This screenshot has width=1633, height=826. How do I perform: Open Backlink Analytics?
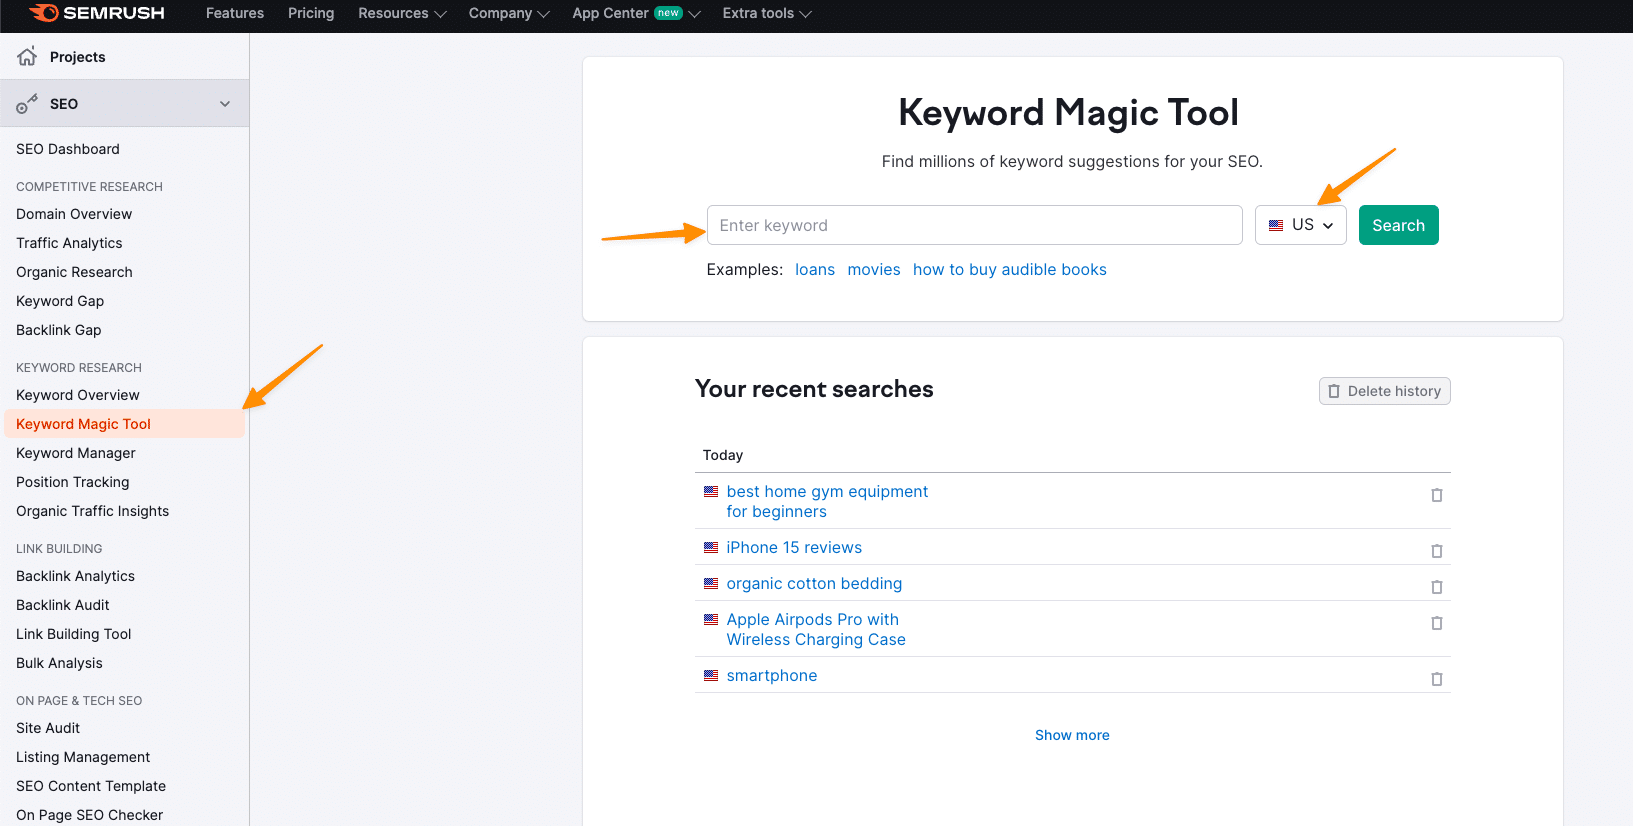pyautogui.click(x=75, y=576)
